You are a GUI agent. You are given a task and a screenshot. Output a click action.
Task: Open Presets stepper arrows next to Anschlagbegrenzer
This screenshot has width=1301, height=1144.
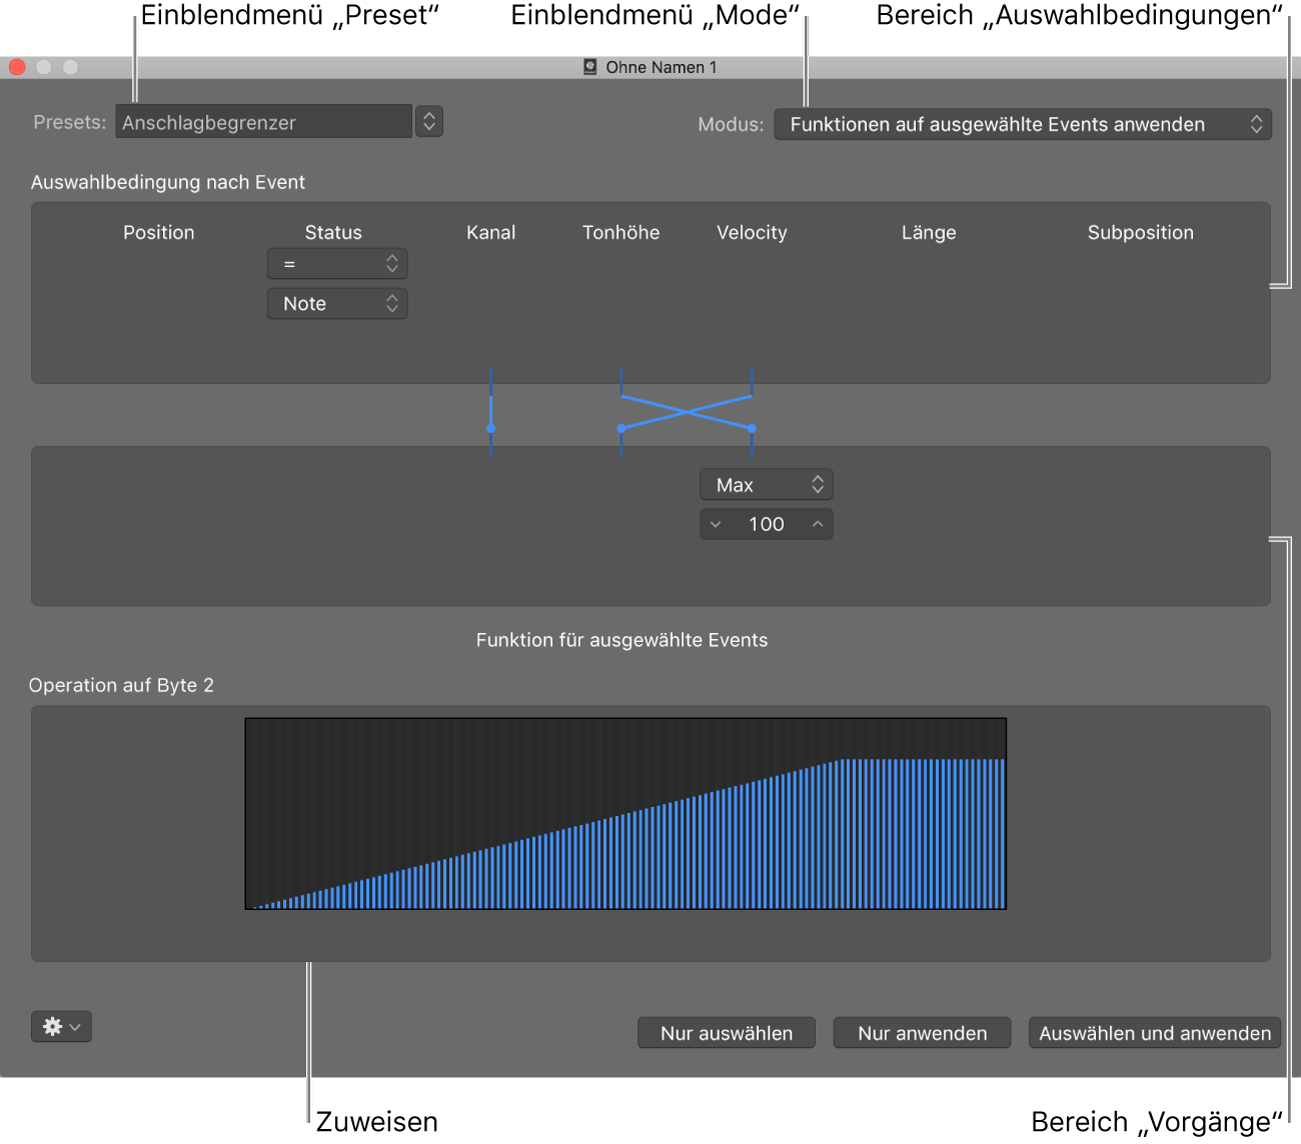point(429,122)
